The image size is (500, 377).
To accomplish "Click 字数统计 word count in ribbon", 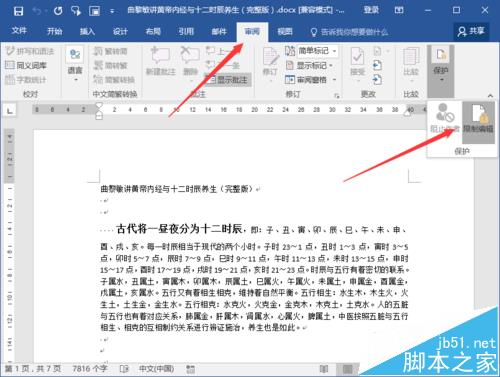I will coord(26,80).
